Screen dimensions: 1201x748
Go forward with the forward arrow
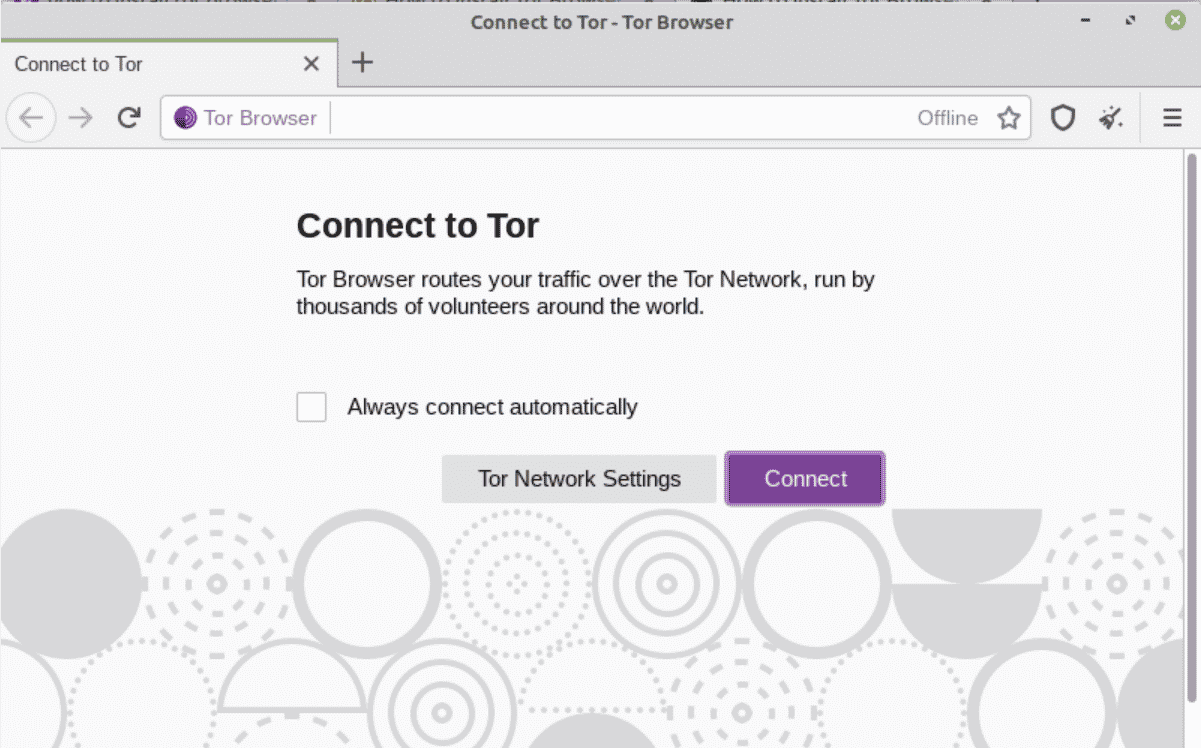coord(80,118)
